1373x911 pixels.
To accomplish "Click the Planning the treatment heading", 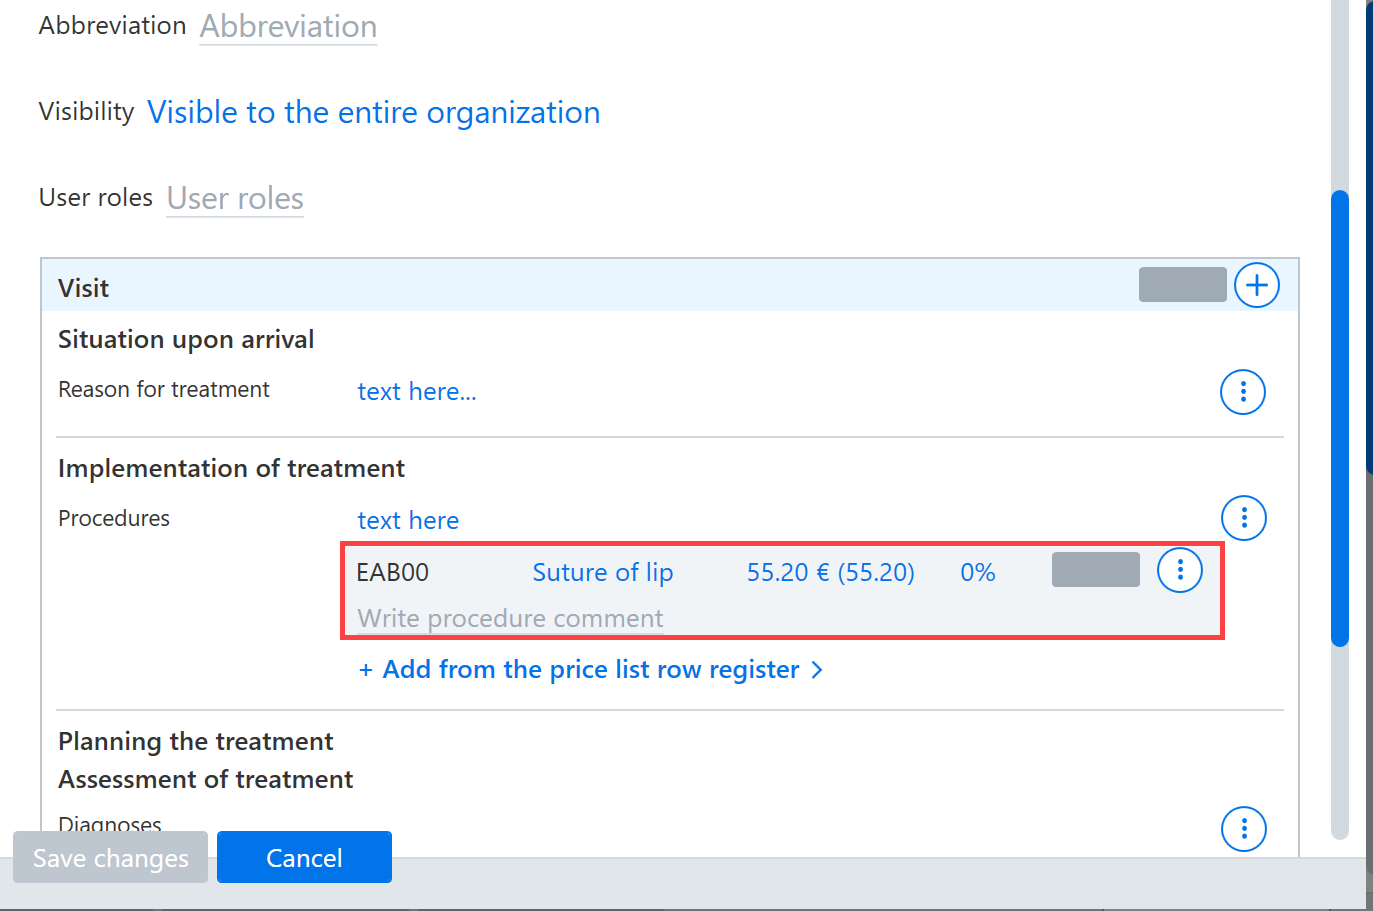I will click(x=196, y=742).
